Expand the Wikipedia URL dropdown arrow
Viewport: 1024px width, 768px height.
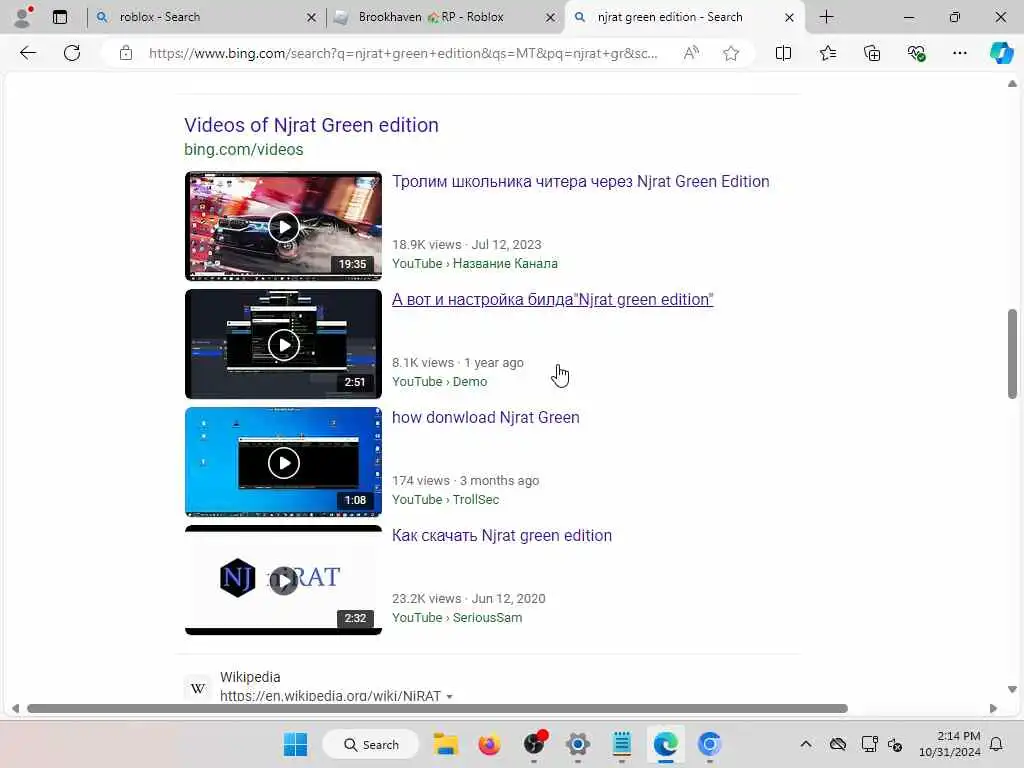(449, 697)
